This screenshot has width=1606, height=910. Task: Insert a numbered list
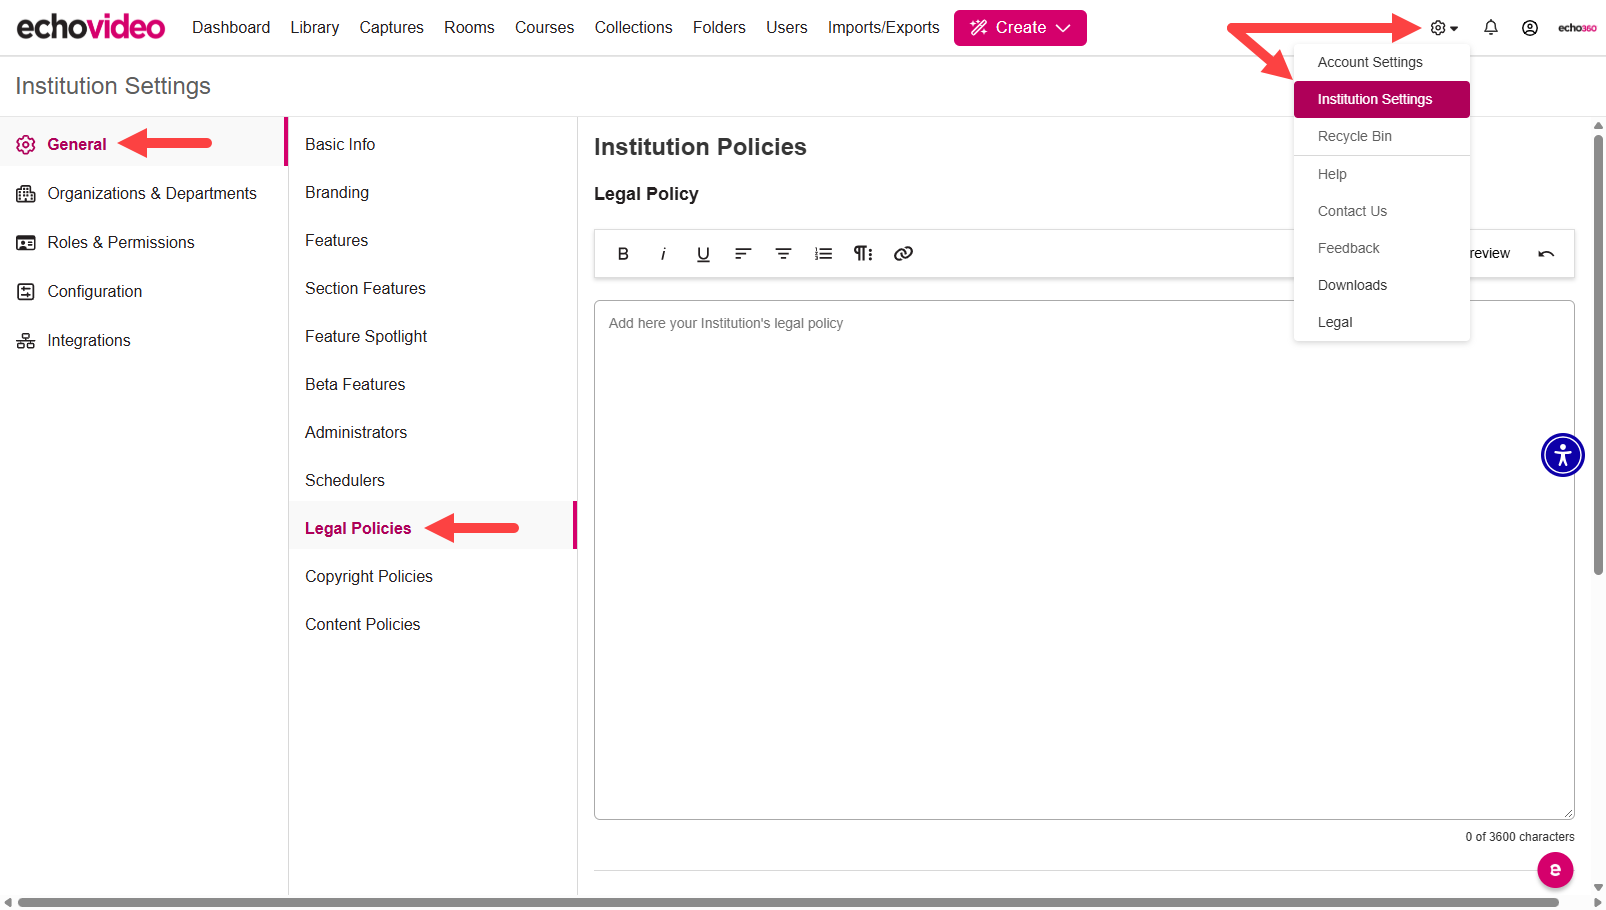(x=823, y=254)
